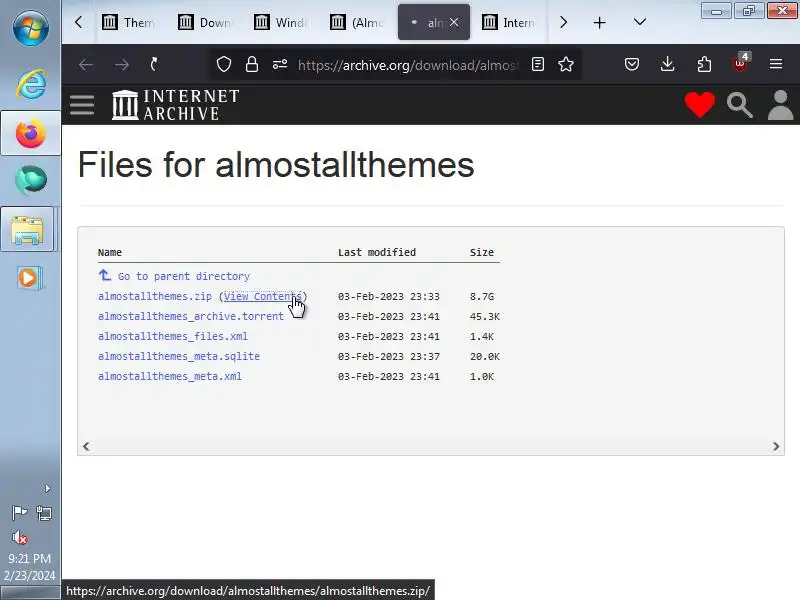Go back one page
This screenshot has height=600, width=800.
tap(86, 65)
